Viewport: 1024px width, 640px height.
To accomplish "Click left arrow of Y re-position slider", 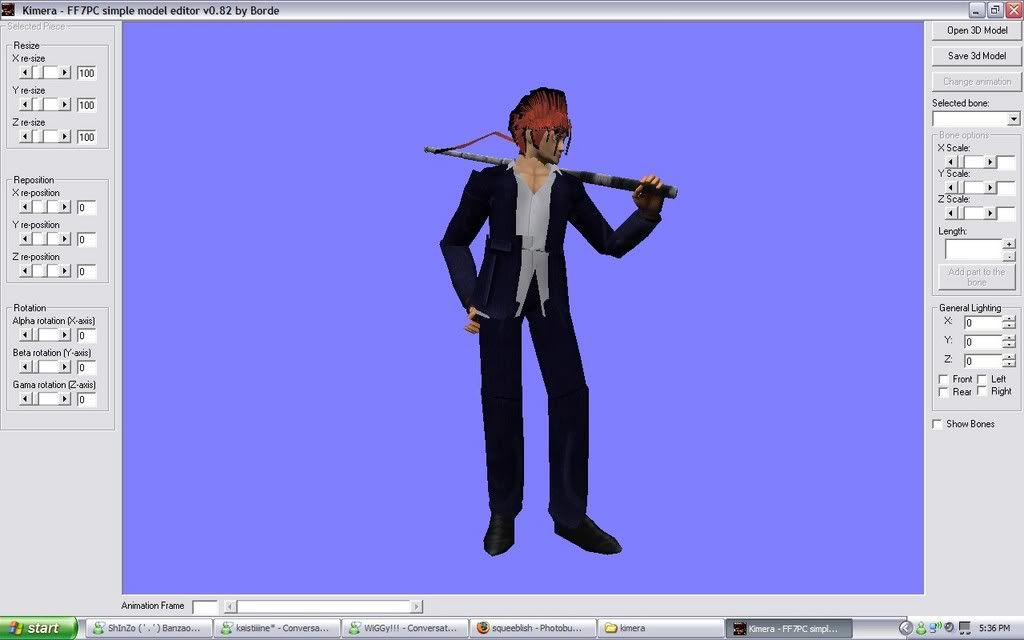I will (25, 239).
